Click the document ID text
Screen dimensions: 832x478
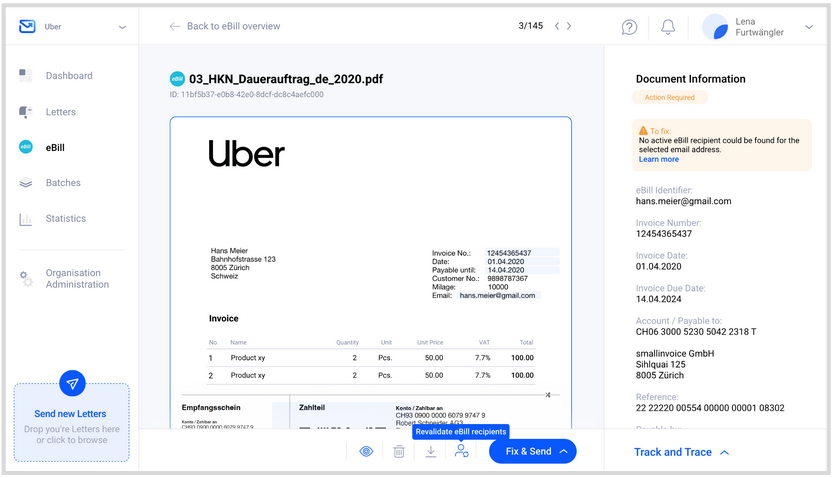pos(247,94)
